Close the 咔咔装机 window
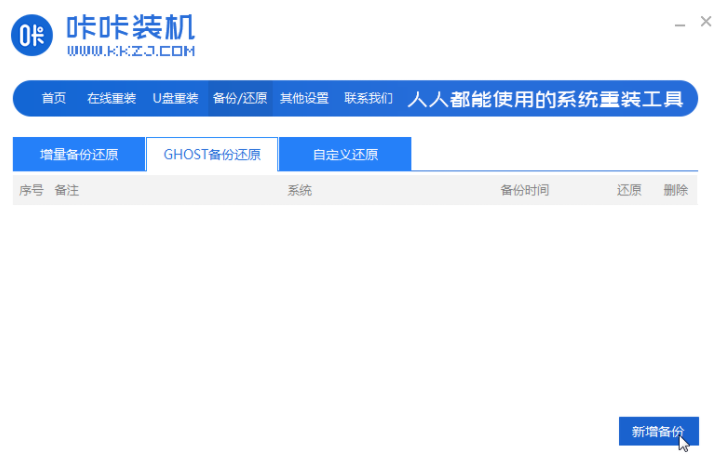Screen dimensions: 723x461 point(705,21)
